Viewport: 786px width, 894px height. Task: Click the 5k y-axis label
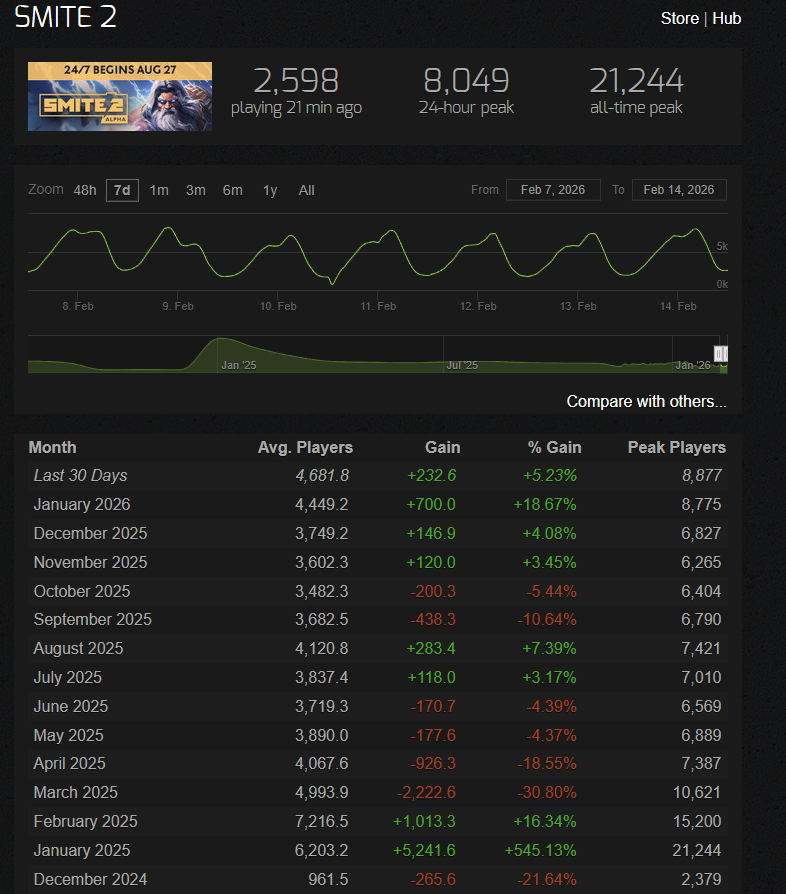[x=722, y=246]
